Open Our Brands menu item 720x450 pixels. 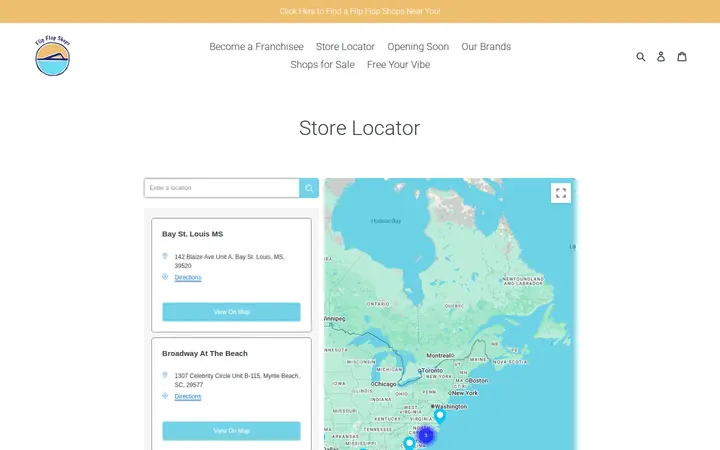(x=486, y=46)
